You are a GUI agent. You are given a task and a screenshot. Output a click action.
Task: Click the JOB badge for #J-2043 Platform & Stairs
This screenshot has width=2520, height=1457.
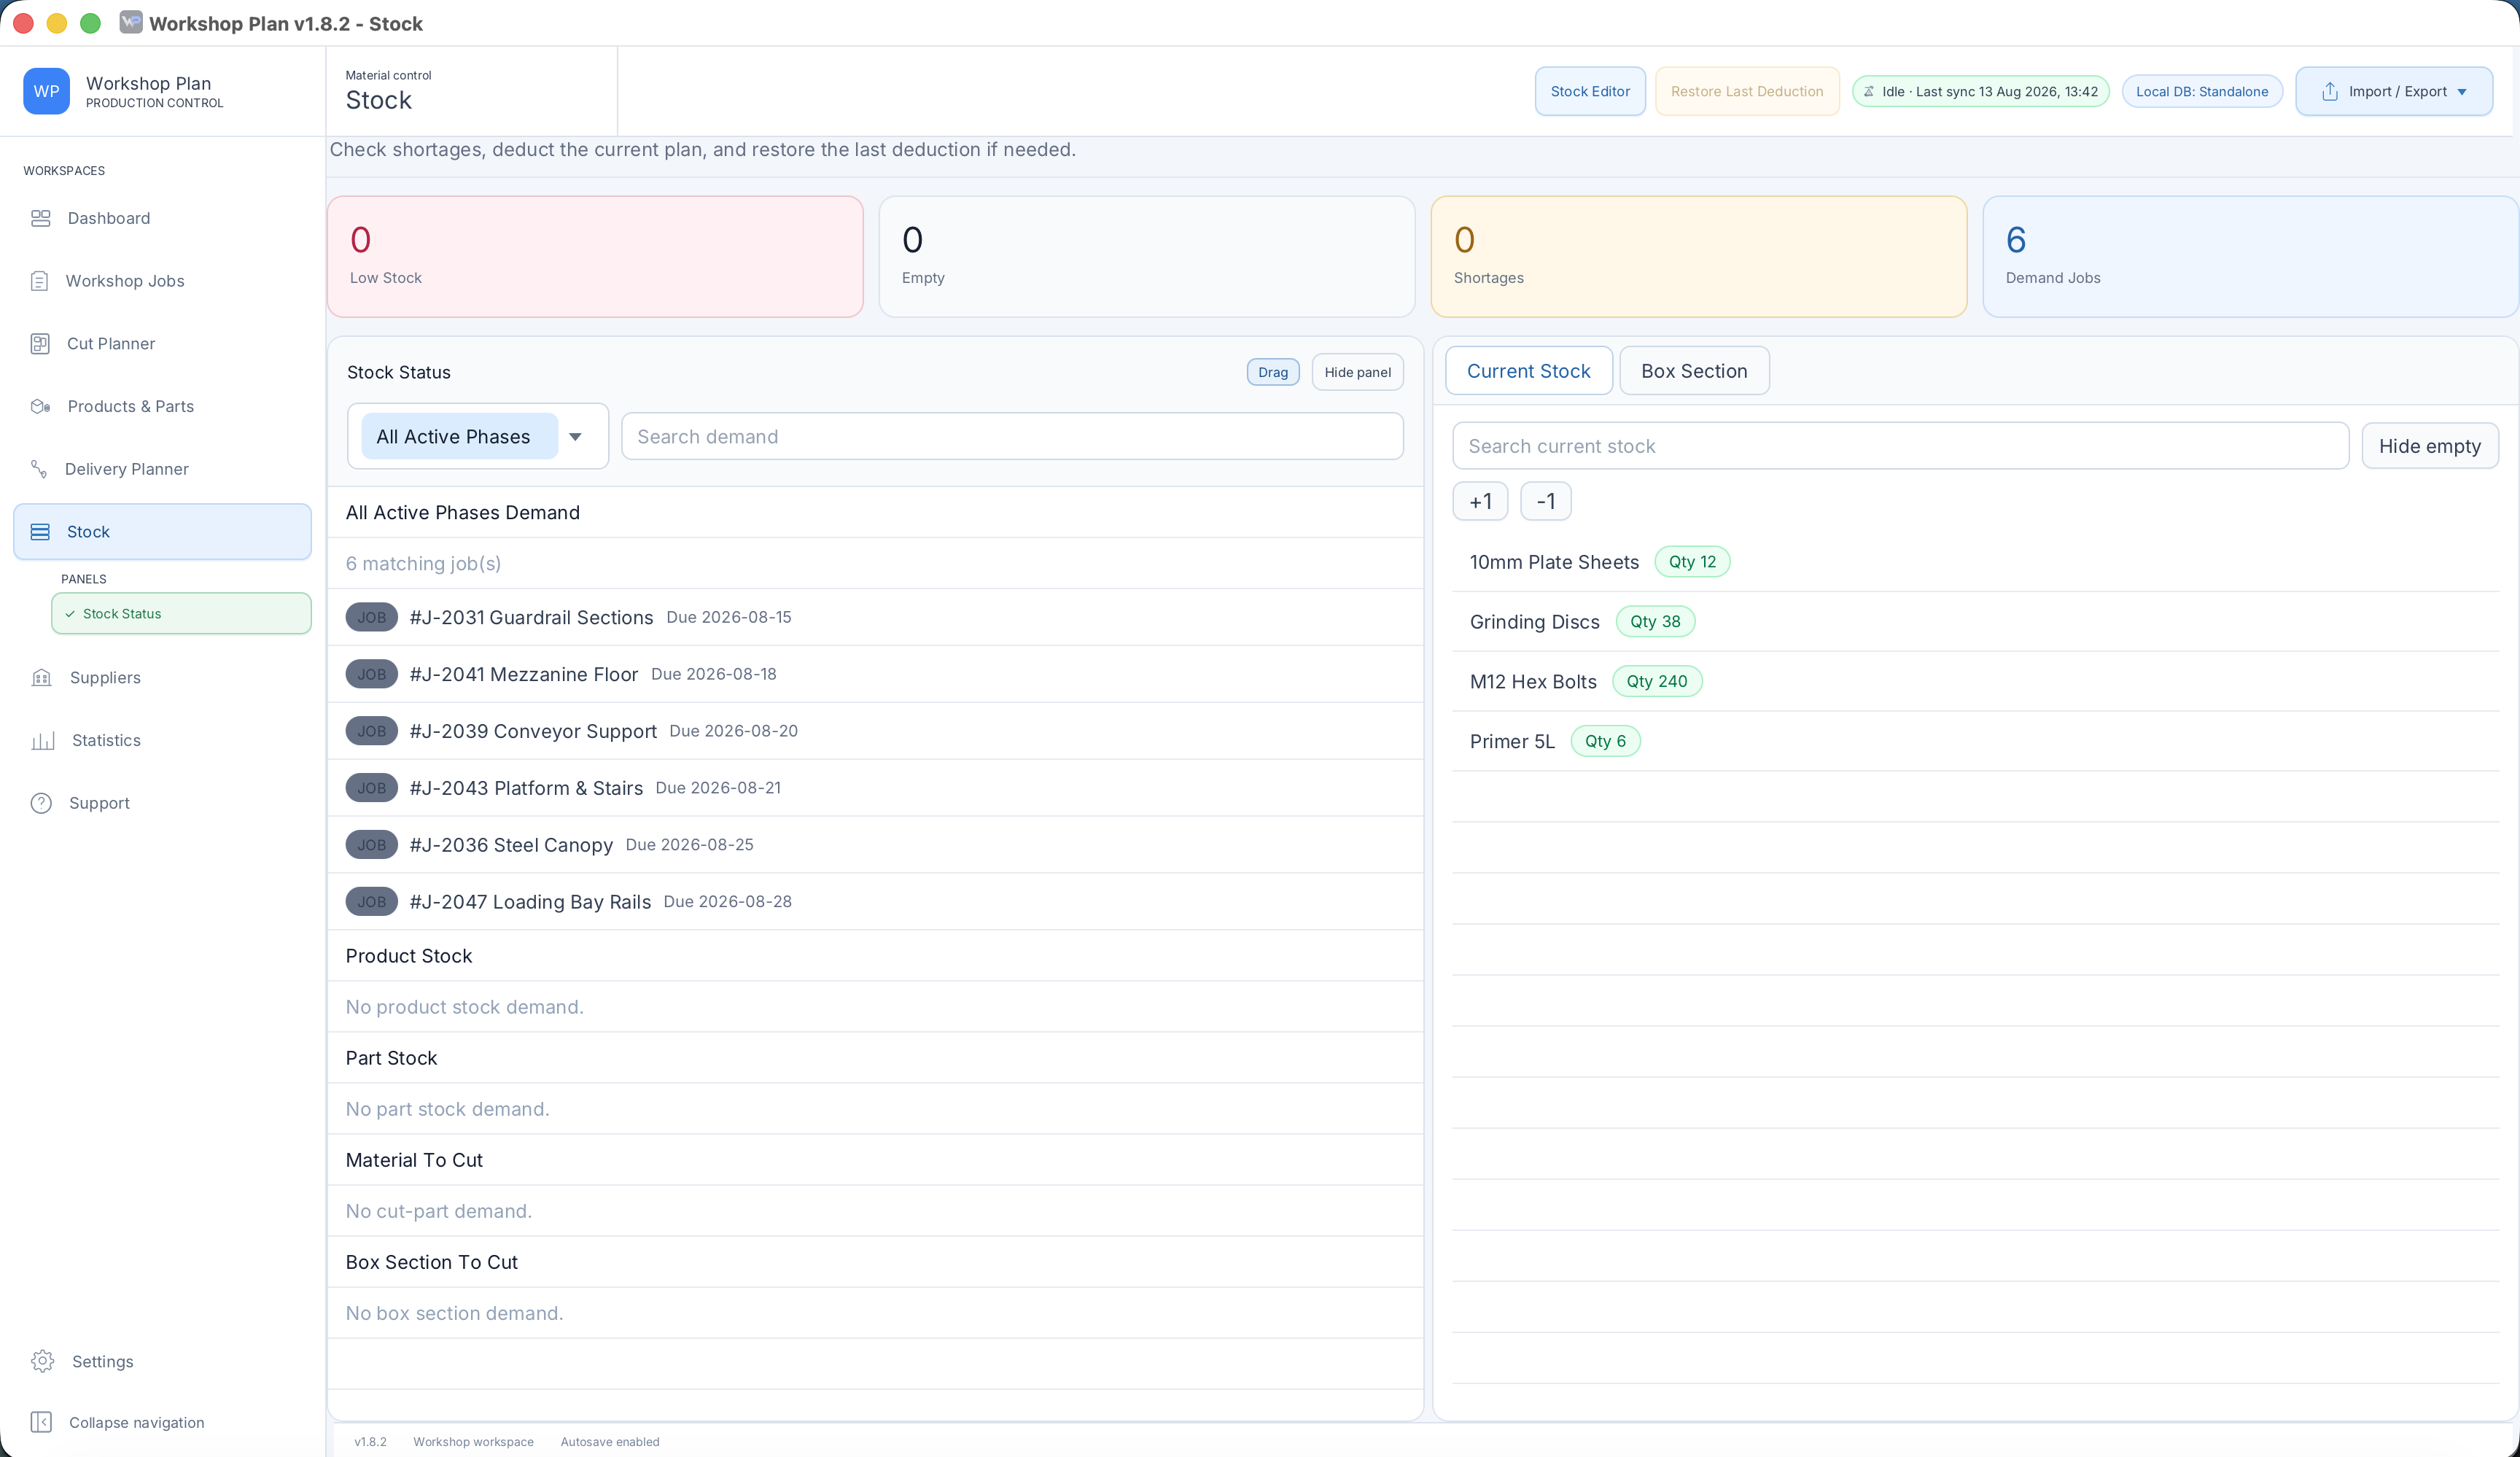pos(372,788)
